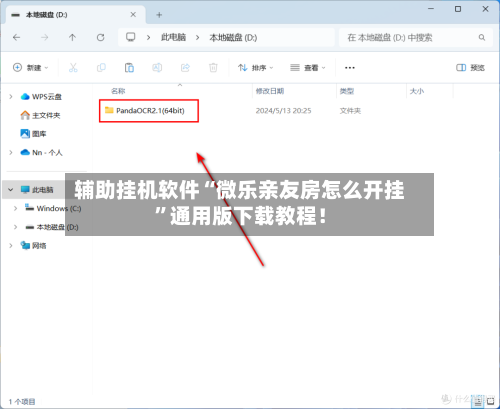Open Nn - 个人 OneDrive in sidebar
500x409 pixels.
click(x=41, y=152)
